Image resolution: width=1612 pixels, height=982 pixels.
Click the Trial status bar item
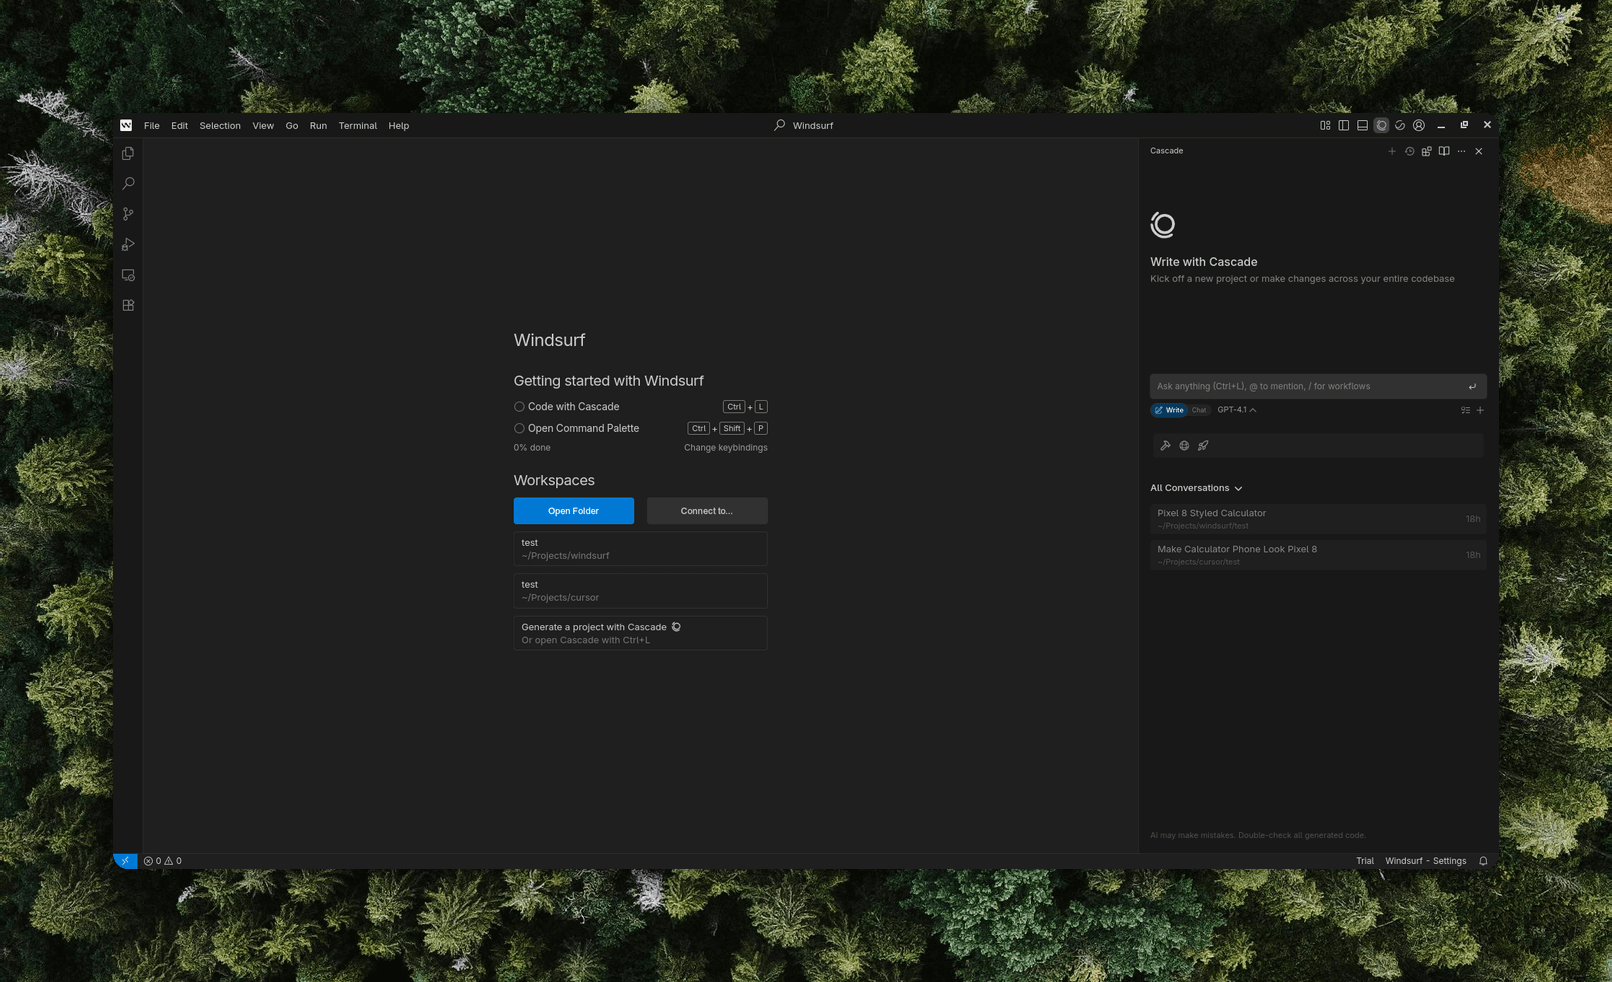1365,861
